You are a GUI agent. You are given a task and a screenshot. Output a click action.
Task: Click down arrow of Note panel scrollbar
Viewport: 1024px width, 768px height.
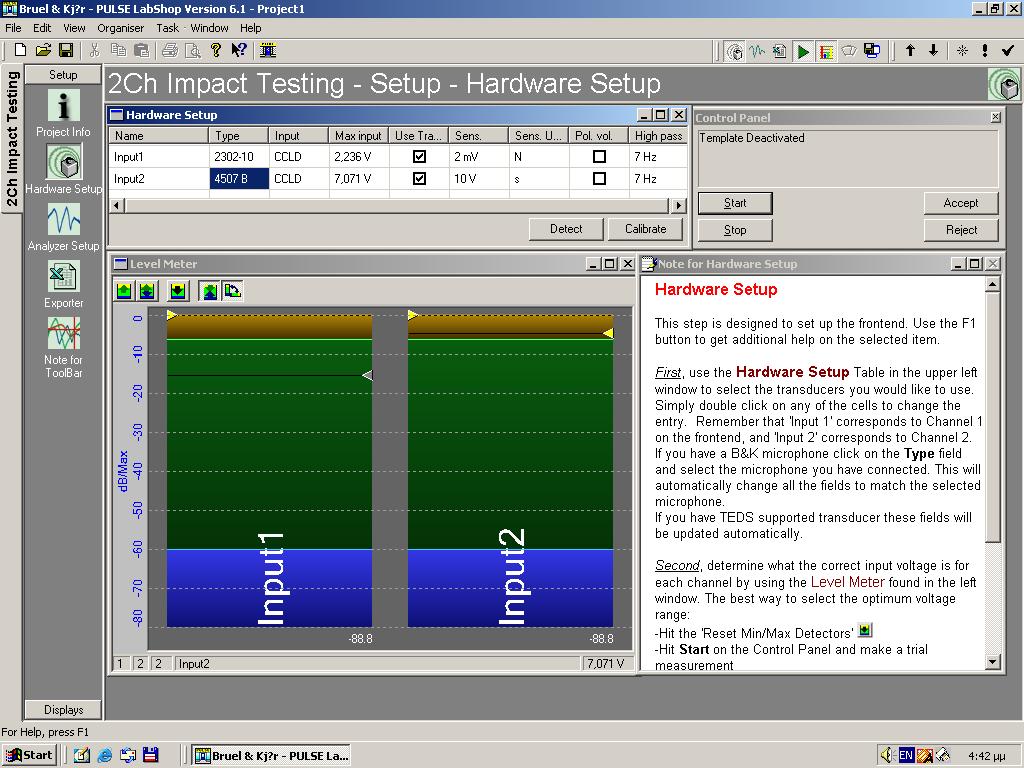tap(992, 662)
